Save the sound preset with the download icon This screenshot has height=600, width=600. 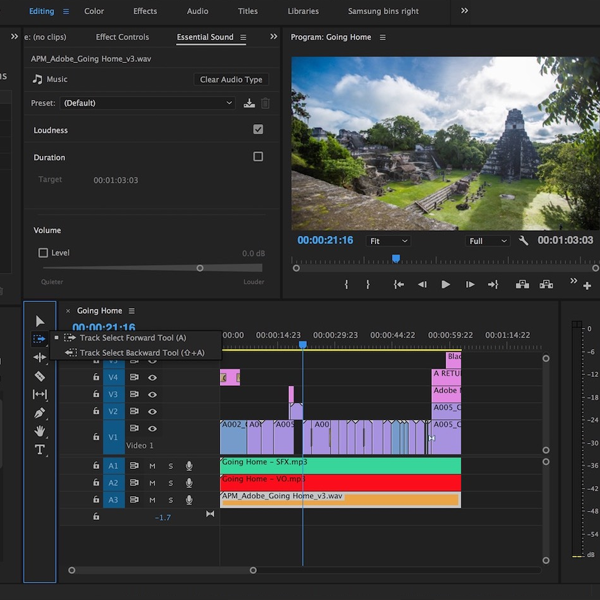[x=249, y=103]
